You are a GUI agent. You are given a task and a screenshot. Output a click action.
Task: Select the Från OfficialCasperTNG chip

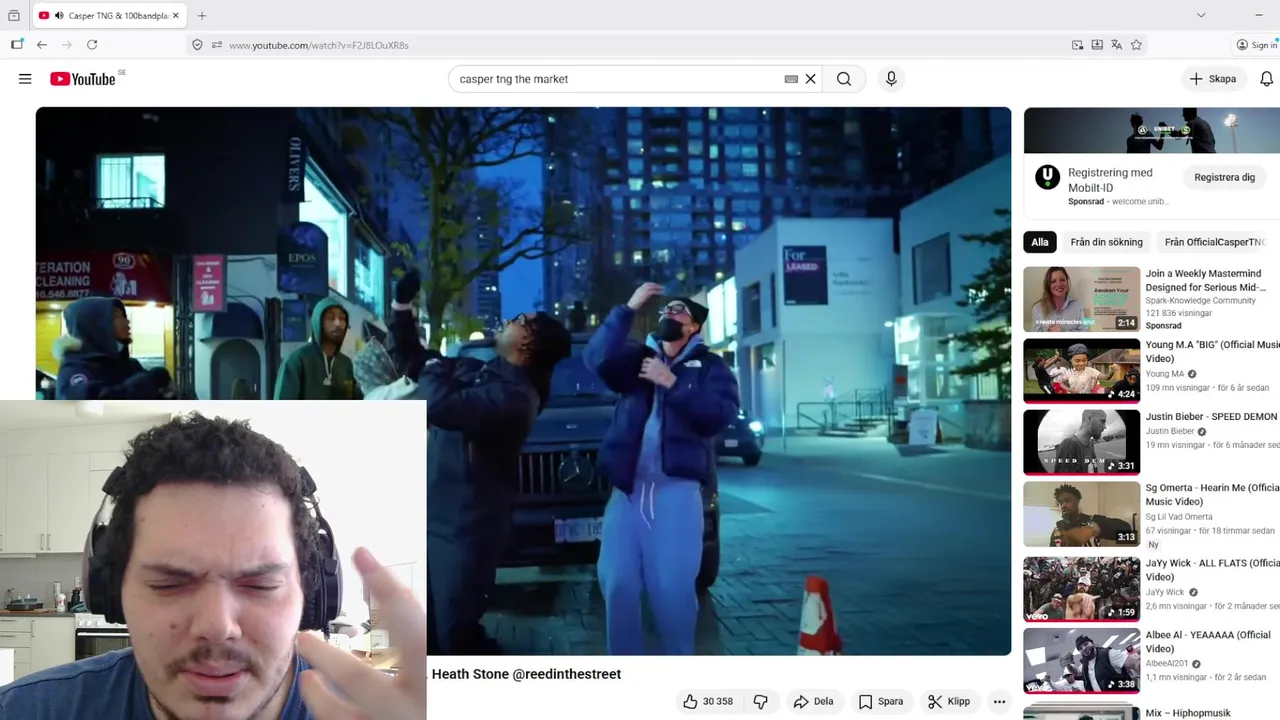pyautogui.click(x=1217, y=242)
